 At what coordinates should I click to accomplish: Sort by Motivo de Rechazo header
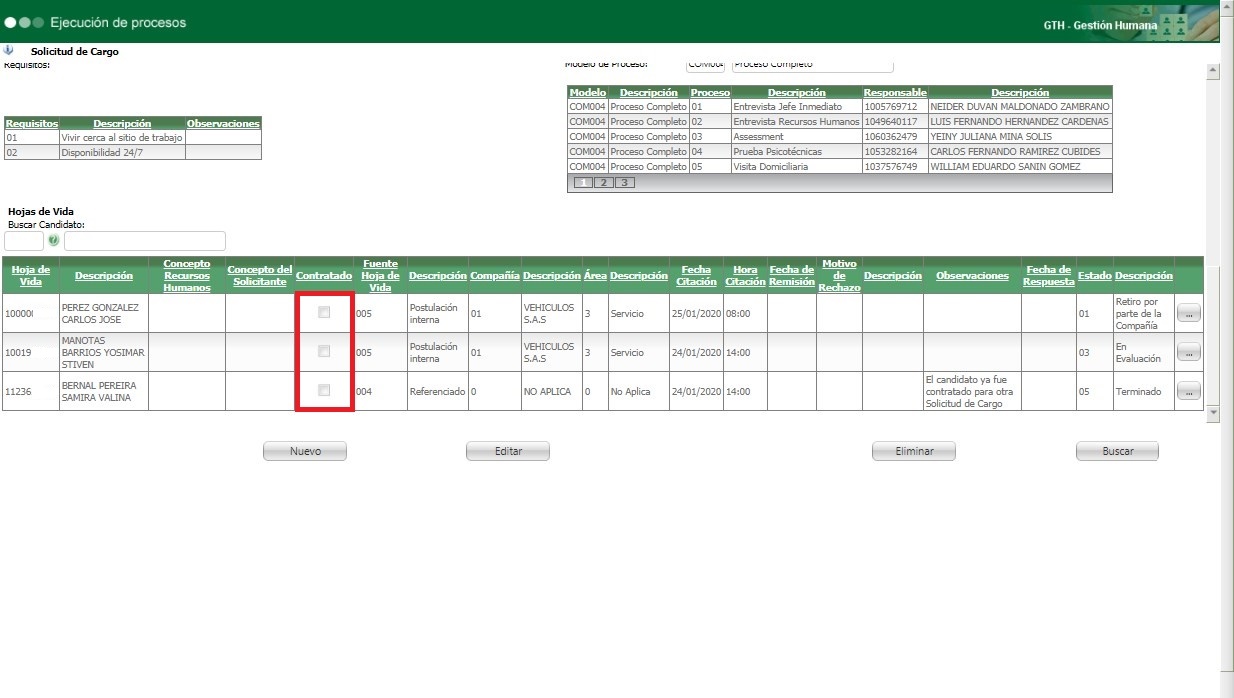(839, 275)
